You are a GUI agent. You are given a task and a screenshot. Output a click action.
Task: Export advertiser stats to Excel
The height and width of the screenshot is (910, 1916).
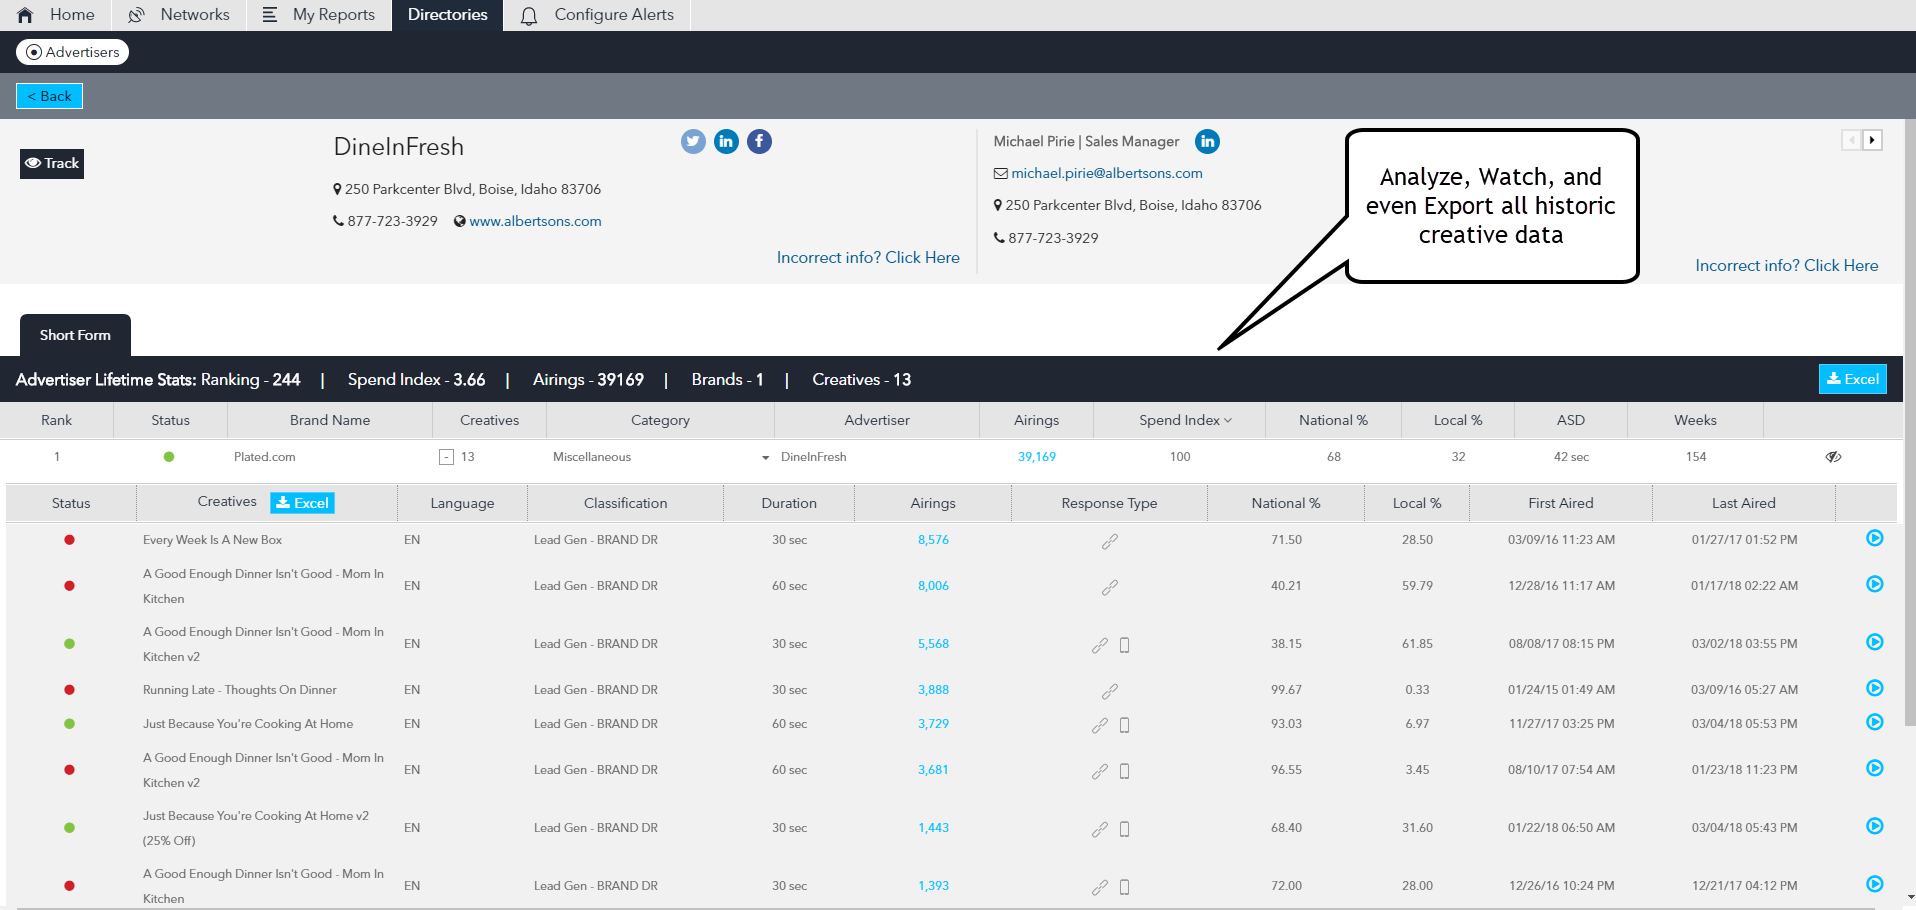[1852, 379]
